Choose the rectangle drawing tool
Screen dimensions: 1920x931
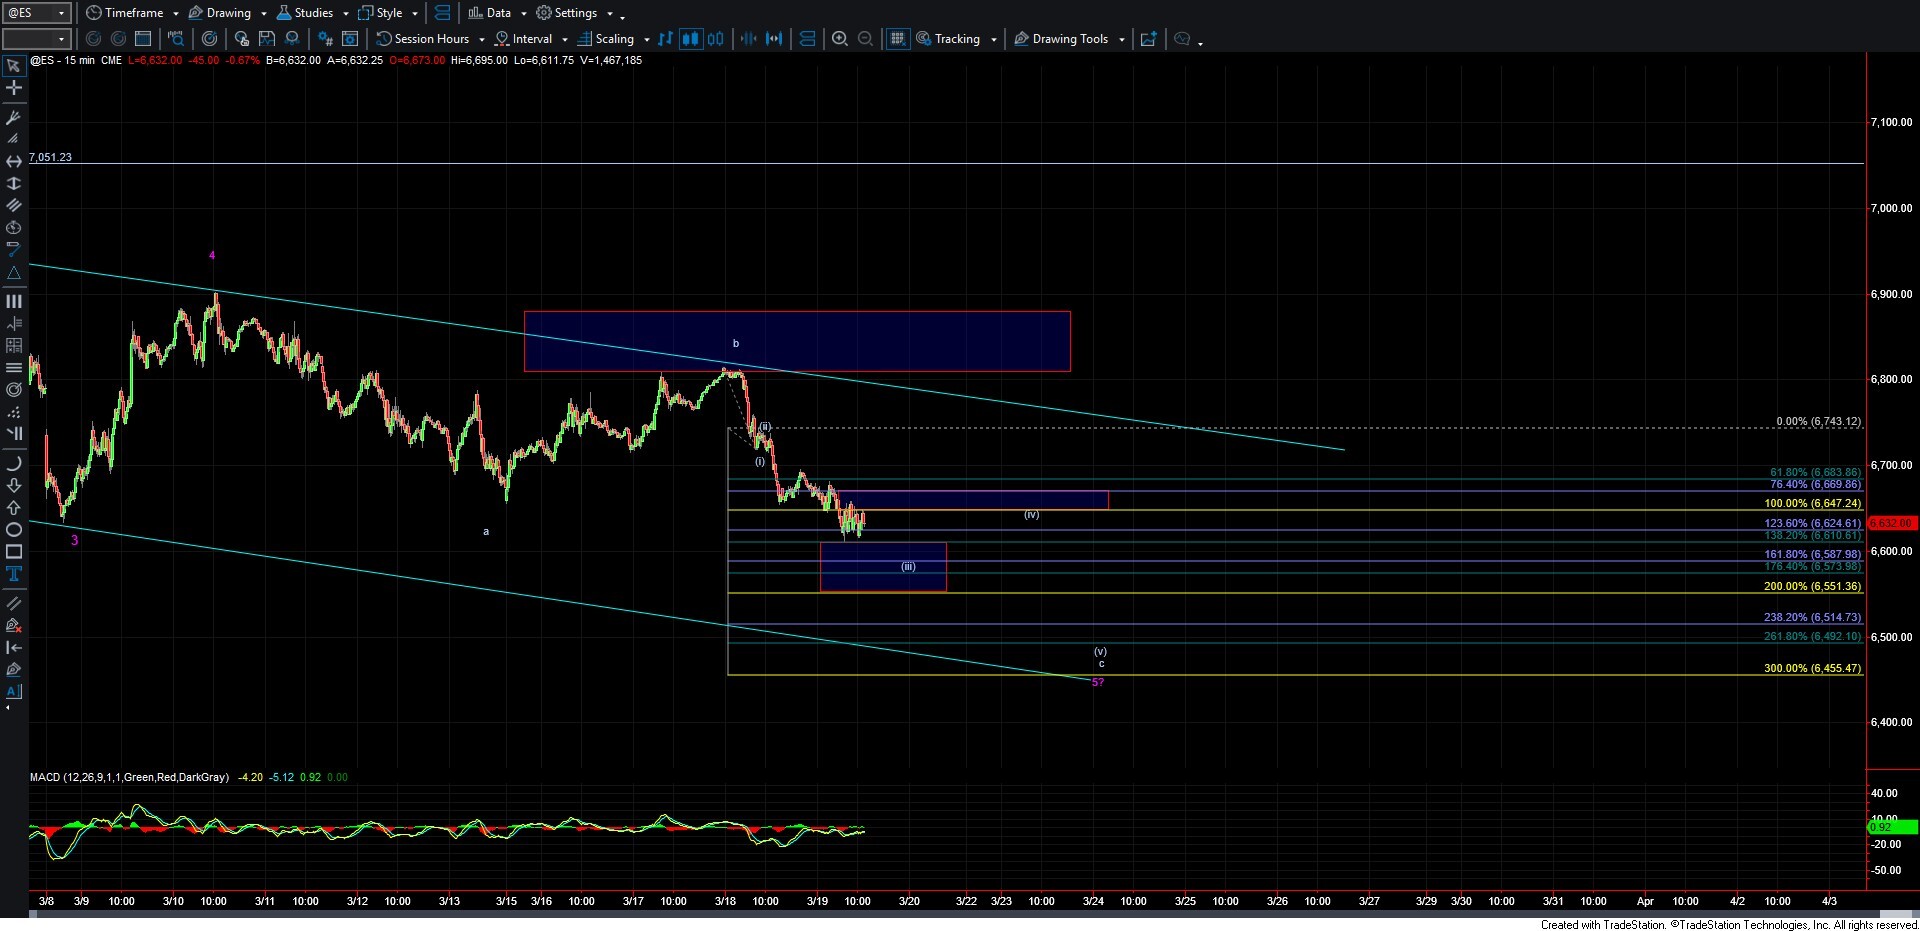[14, 552]
